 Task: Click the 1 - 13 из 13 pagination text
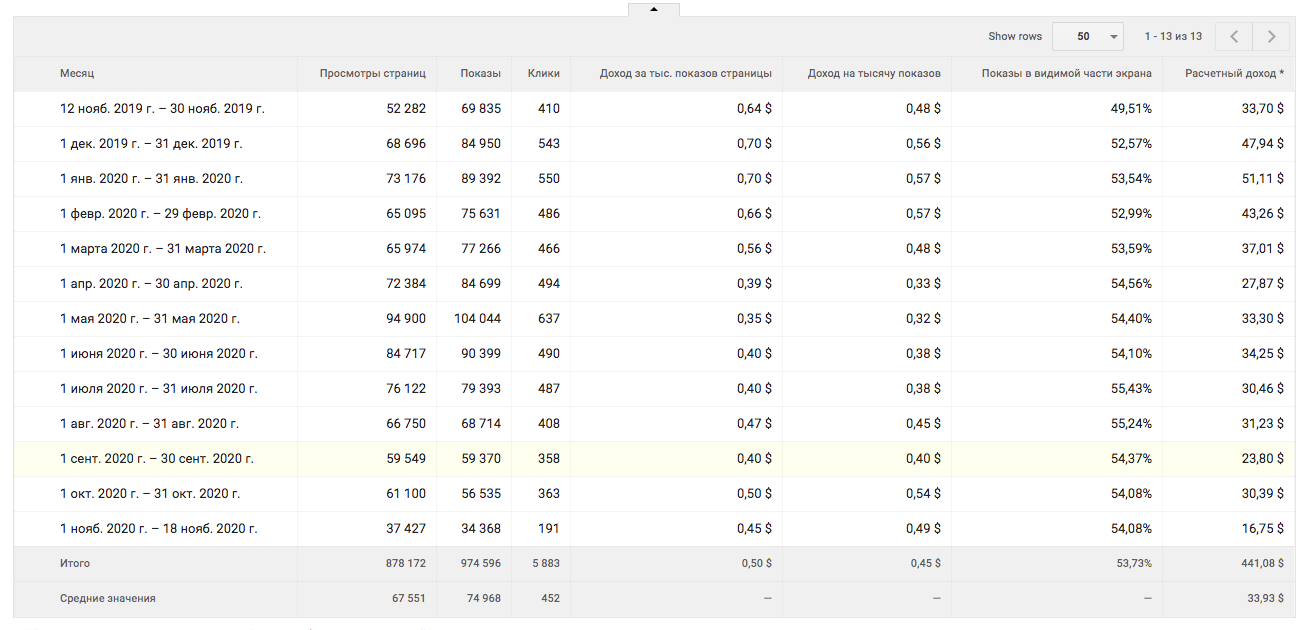click(x=1173, y=36)
